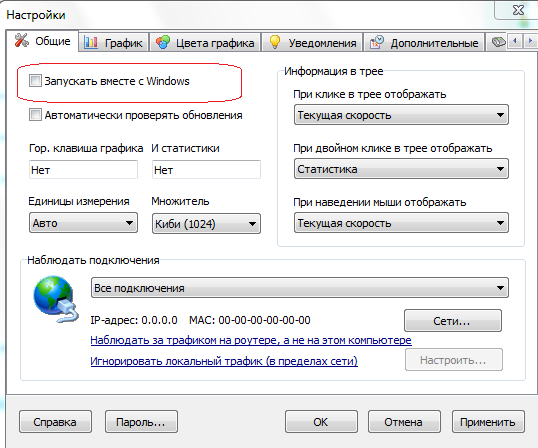
Task: Click the partially hidden tab icon after Дополнительные
Action: 499,42
